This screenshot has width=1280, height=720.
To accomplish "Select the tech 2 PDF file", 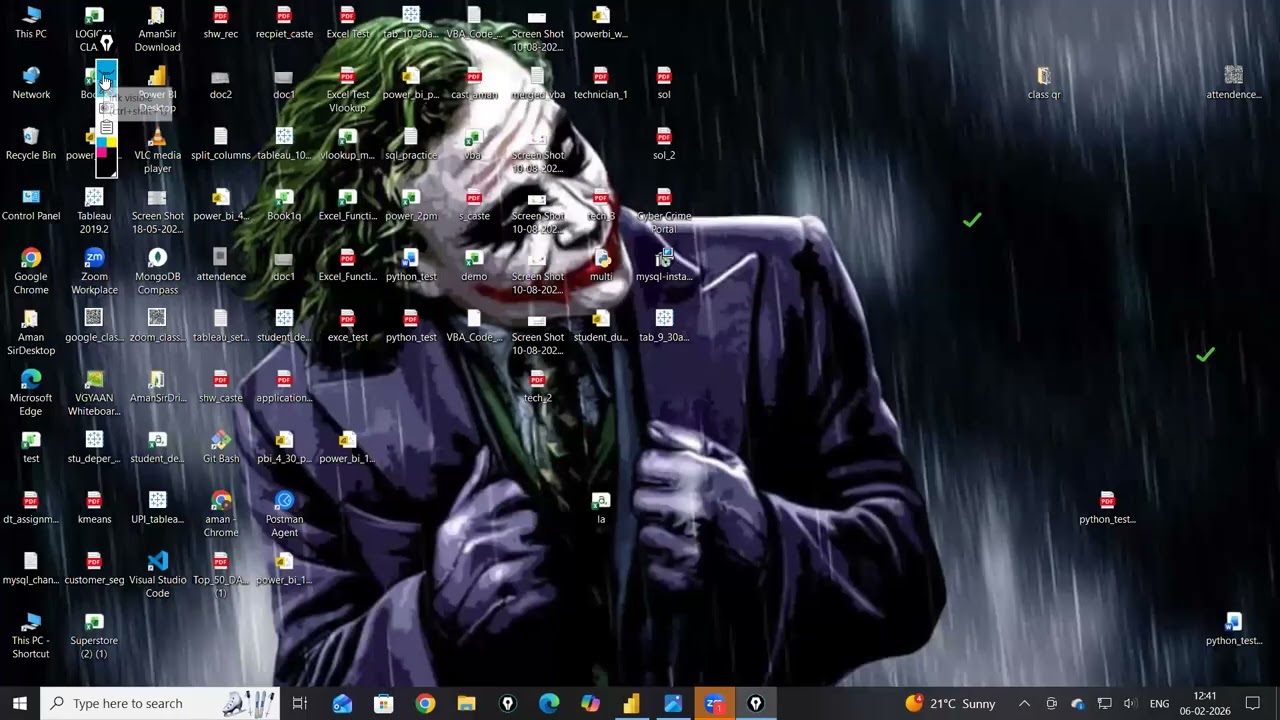I will point(537,386).
